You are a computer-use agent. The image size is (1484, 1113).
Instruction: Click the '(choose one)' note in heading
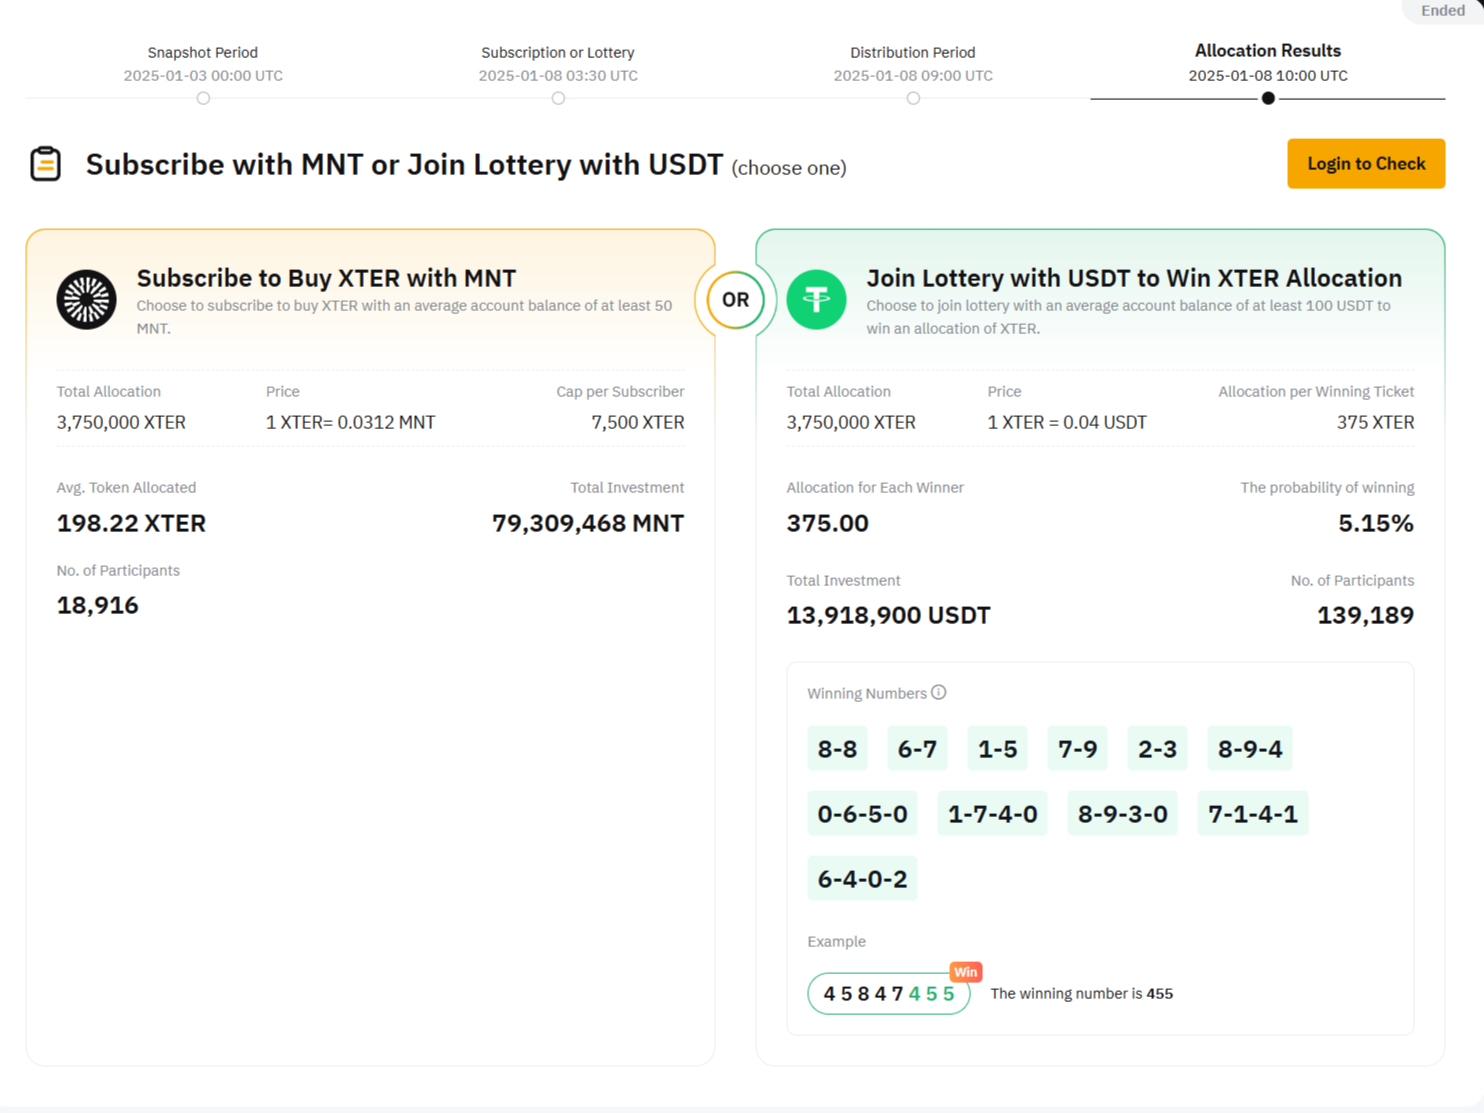789,168
